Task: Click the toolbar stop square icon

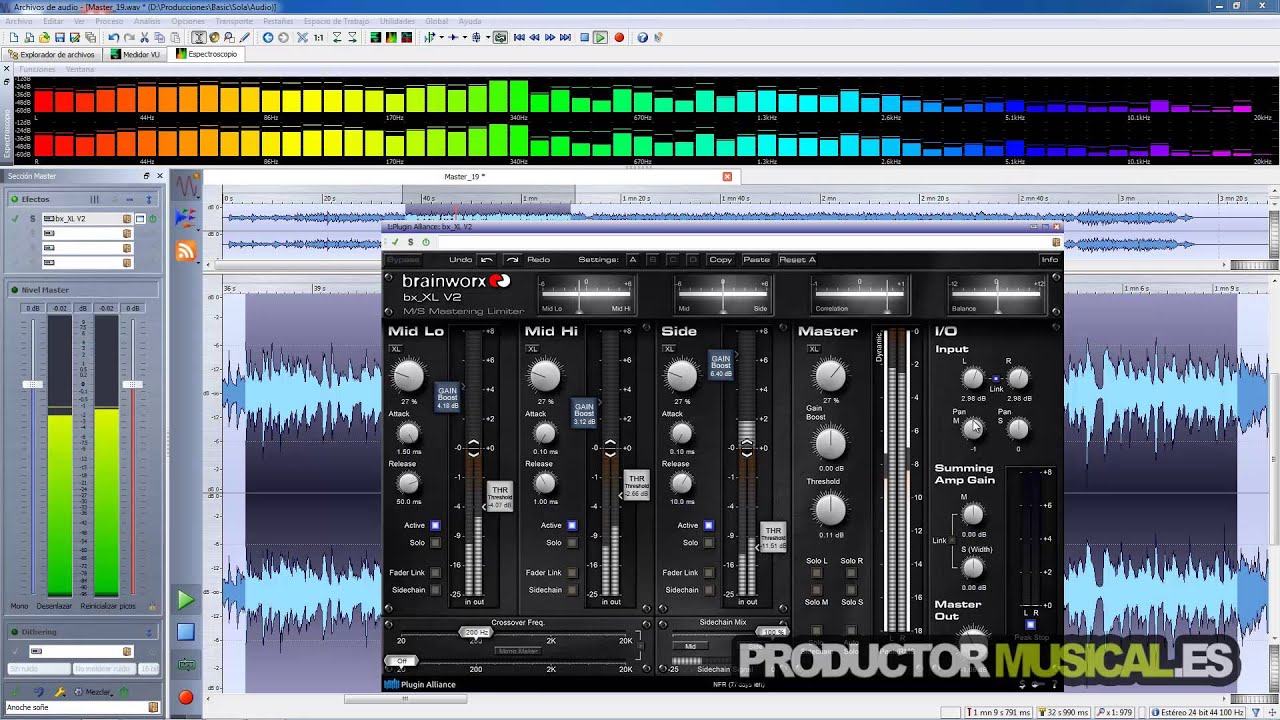Action: click(x=584, y=37)
